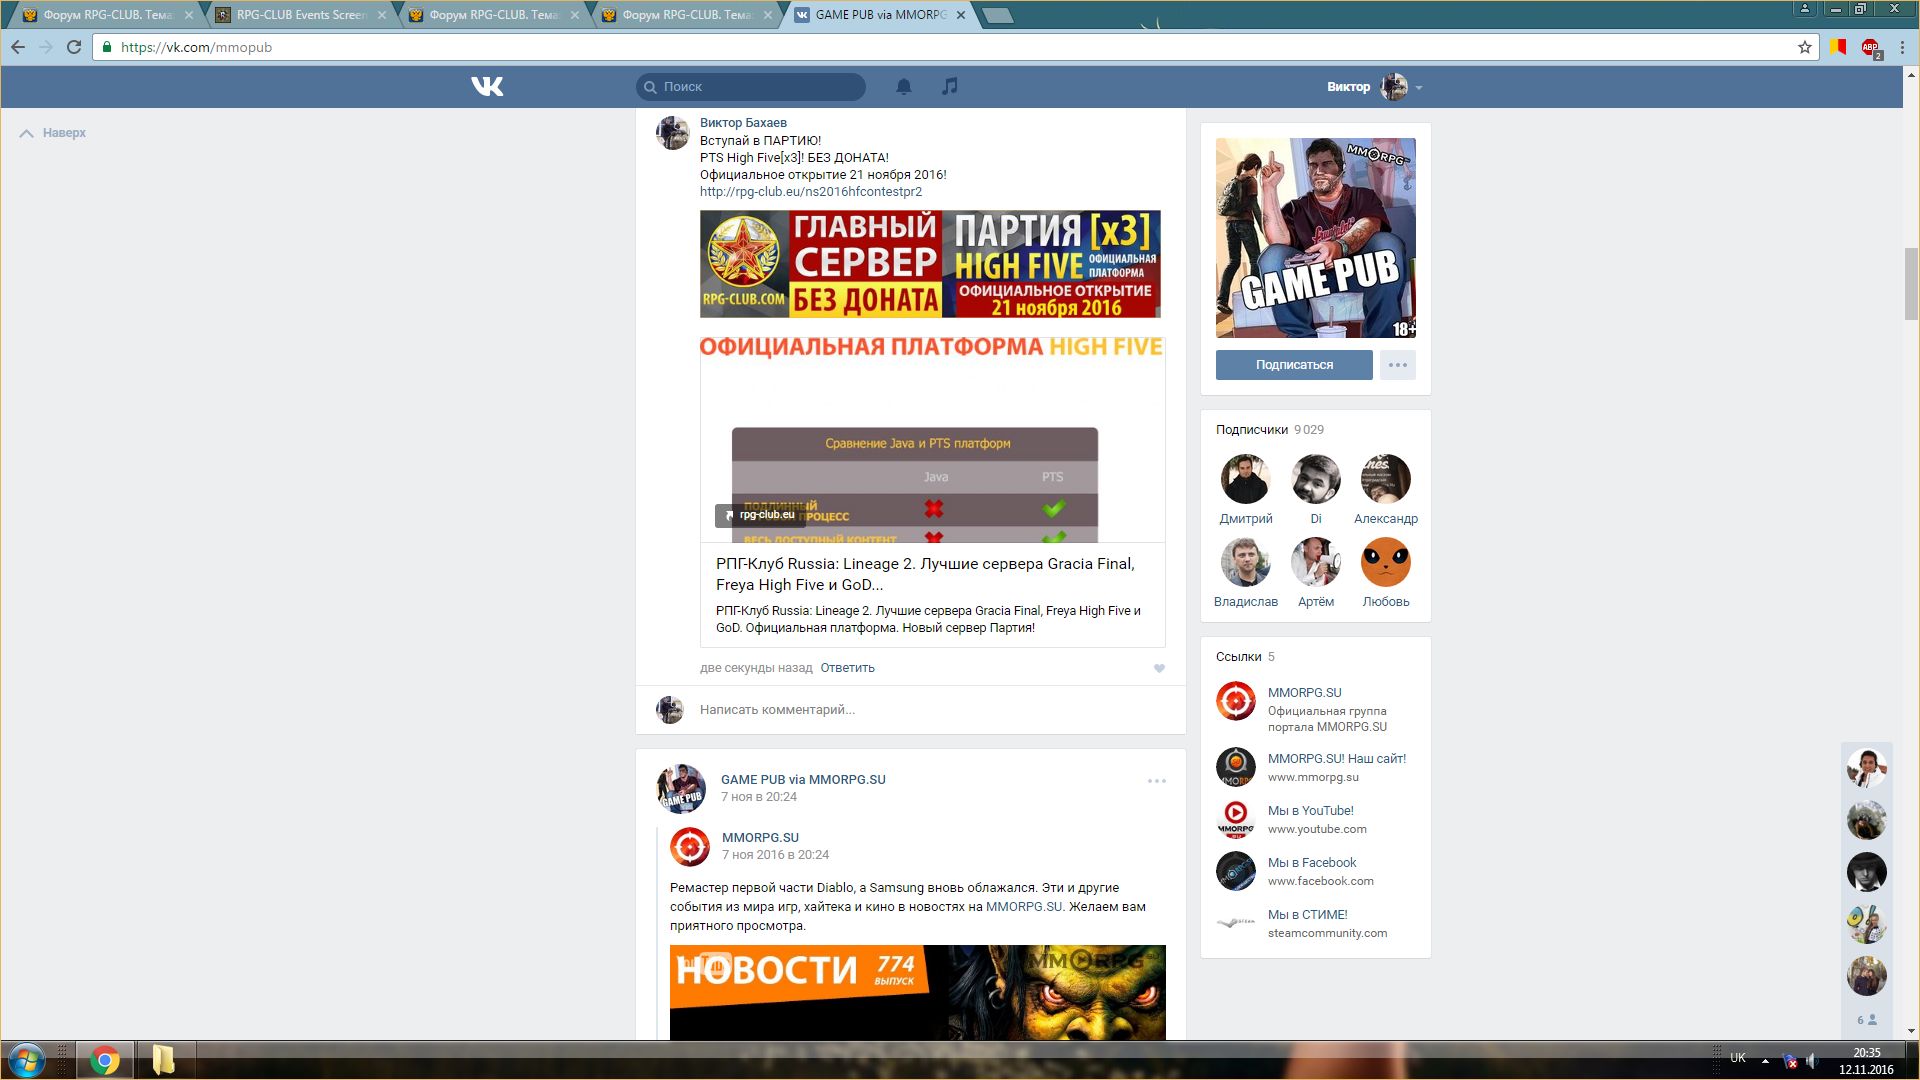Go back with browser arrow
Viewport: 1920px width, 1080px height.
[18, 47]
